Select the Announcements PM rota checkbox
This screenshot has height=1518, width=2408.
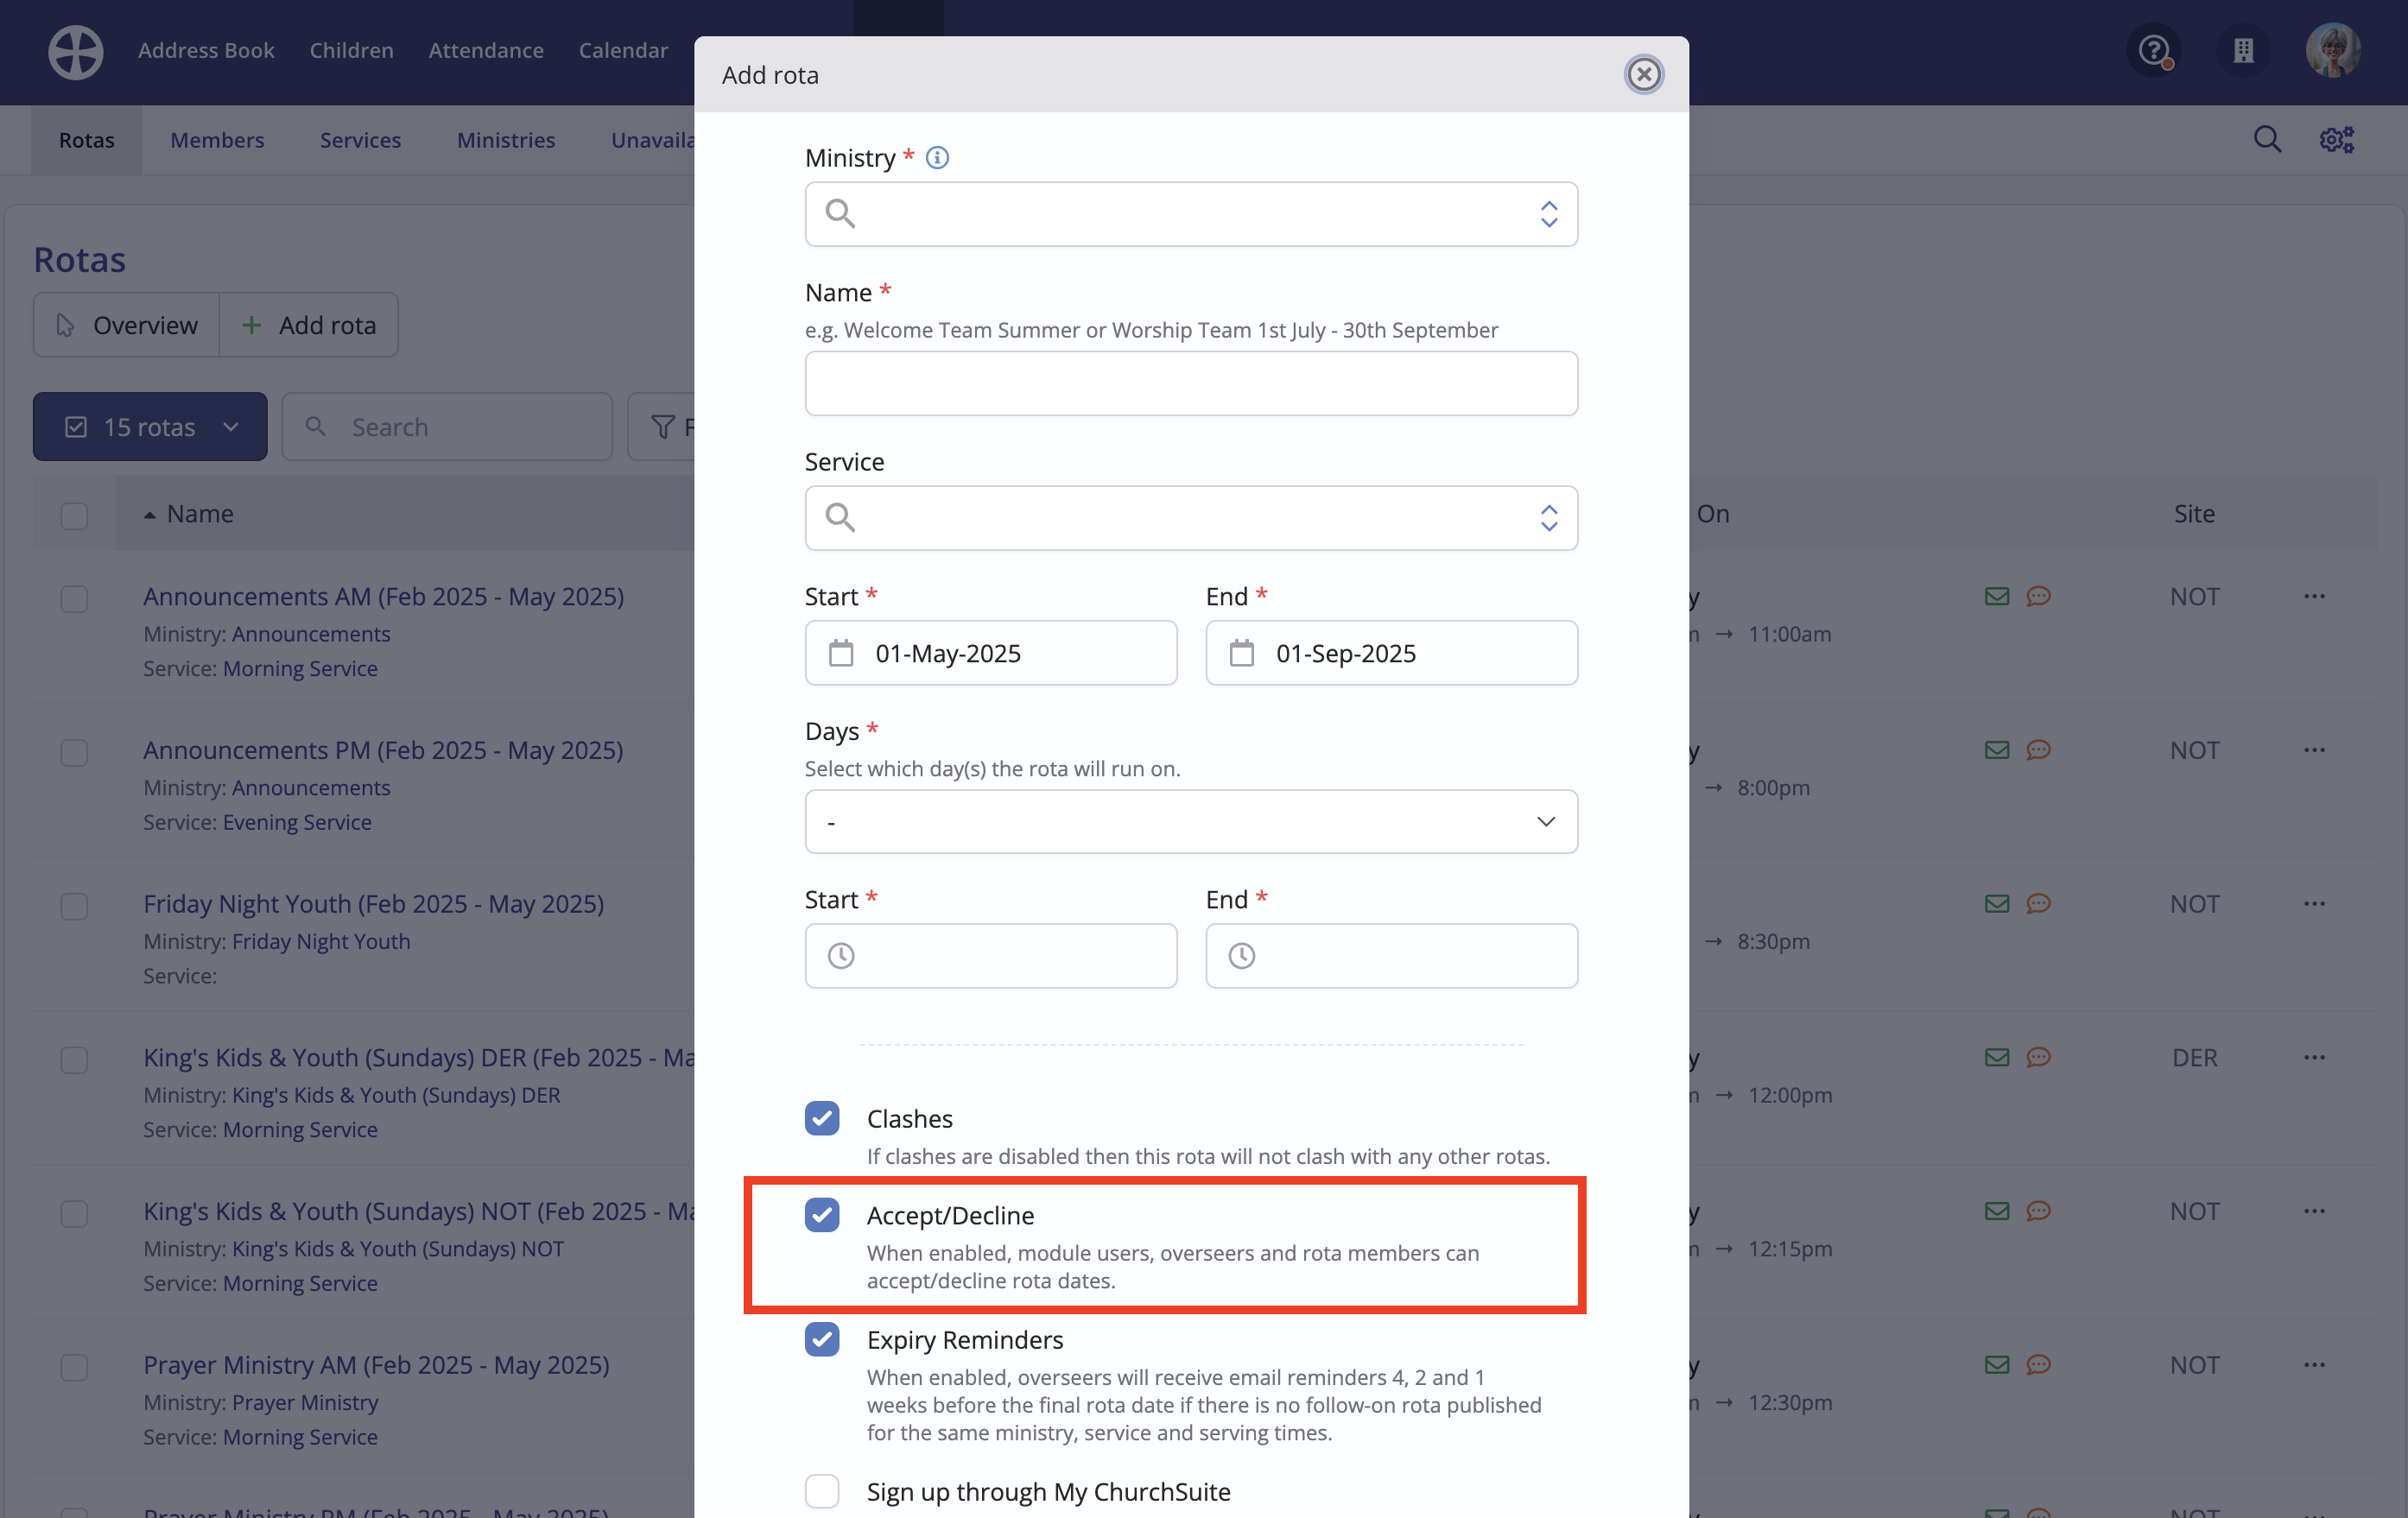pos(74,752)
